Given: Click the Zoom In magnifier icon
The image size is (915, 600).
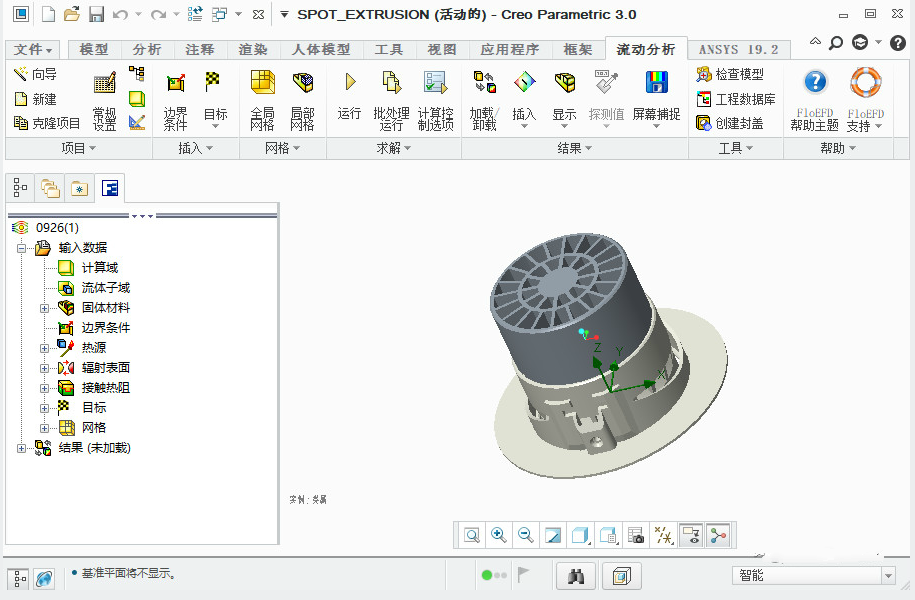Looking at the screenshot, I should click(x=498, y=535).
